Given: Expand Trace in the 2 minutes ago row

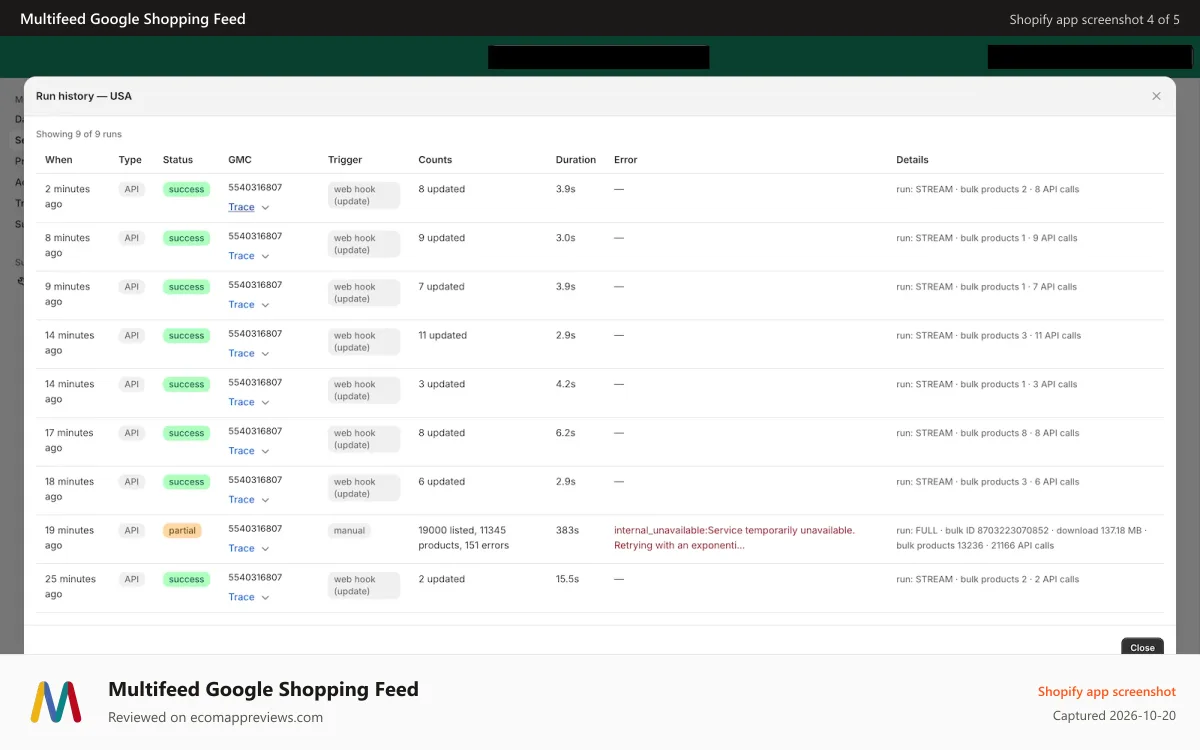Looking at the screenshot, I should pos(249,207).
